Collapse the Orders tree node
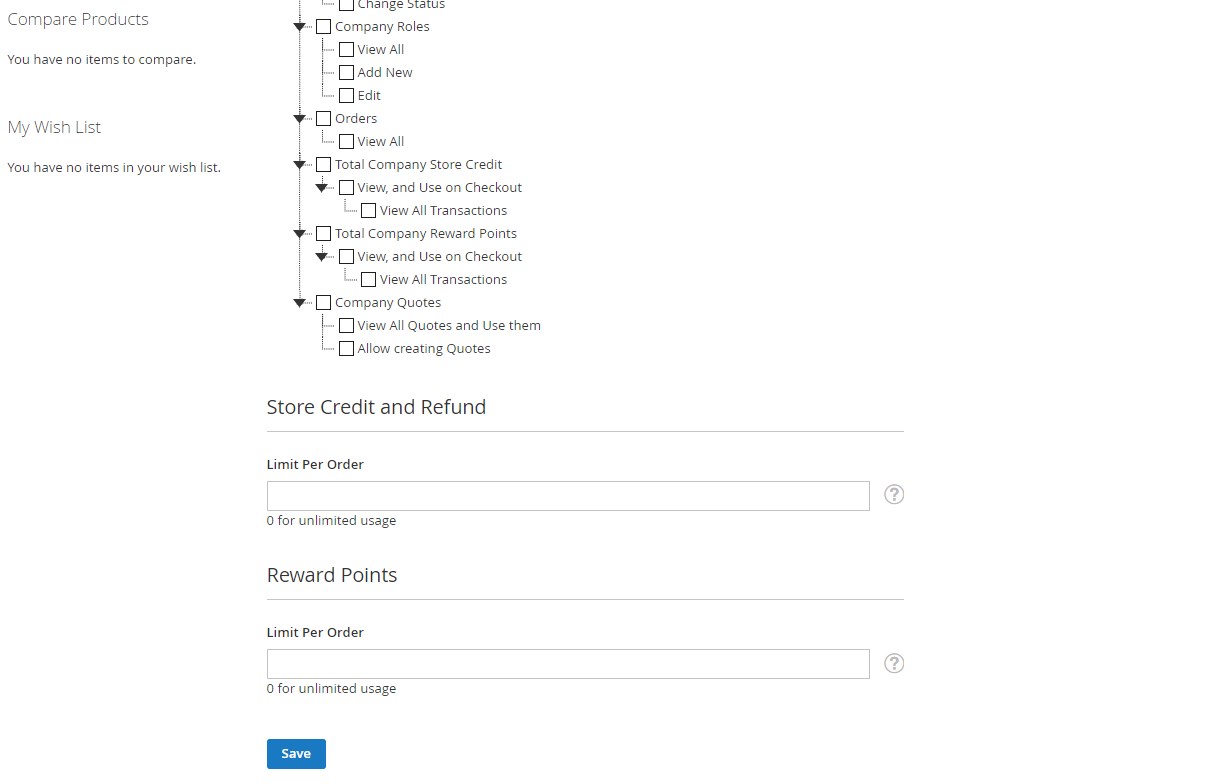This screenshot has width=1220, height=784. (299, 119)
